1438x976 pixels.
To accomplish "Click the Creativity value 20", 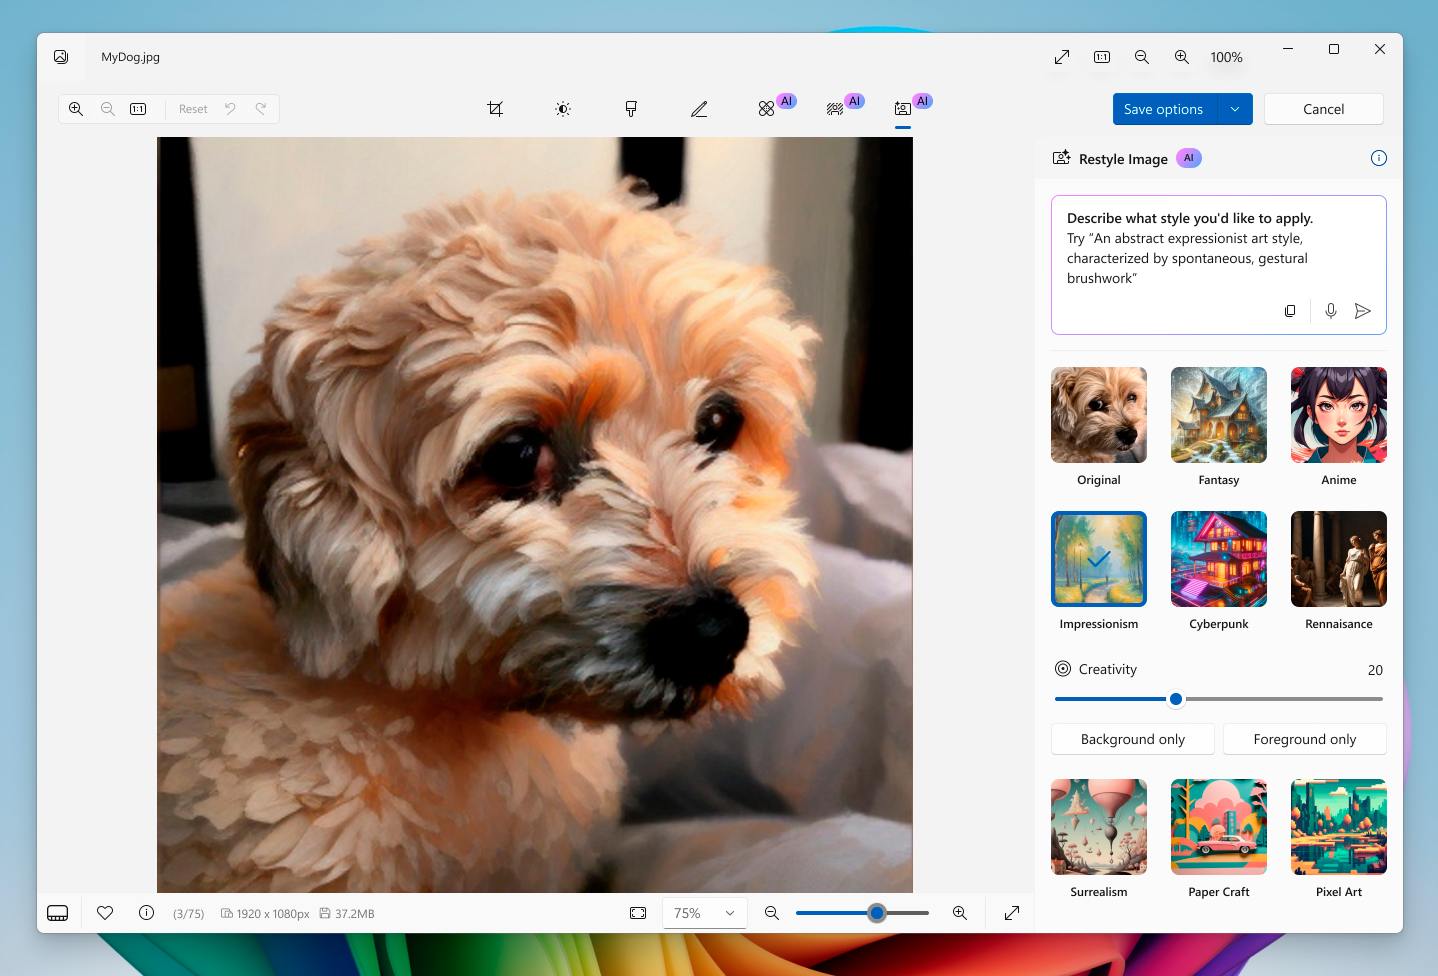I will click(x=1375, y=670).
